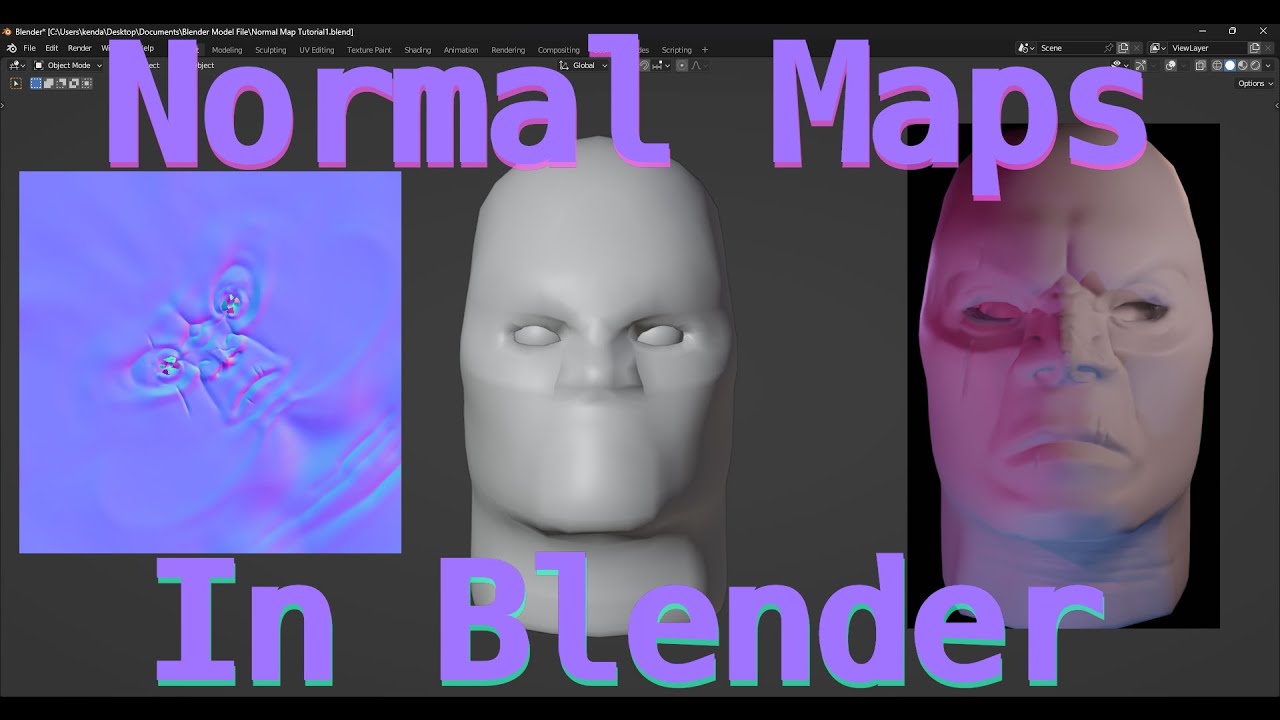Screen dimensions: 1280x720
Task: Open the Object Mode dropdown
Action: (x=68, y=65)
